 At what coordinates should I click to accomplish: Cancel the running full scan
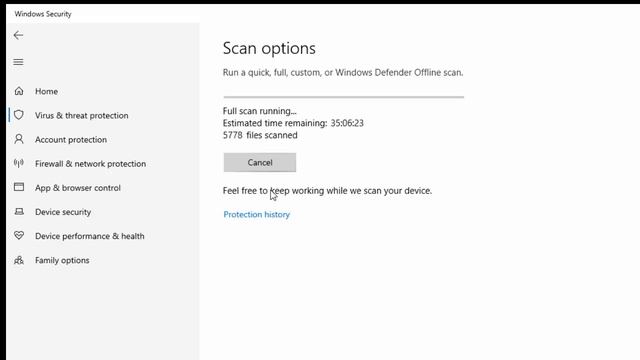point(260,162)
